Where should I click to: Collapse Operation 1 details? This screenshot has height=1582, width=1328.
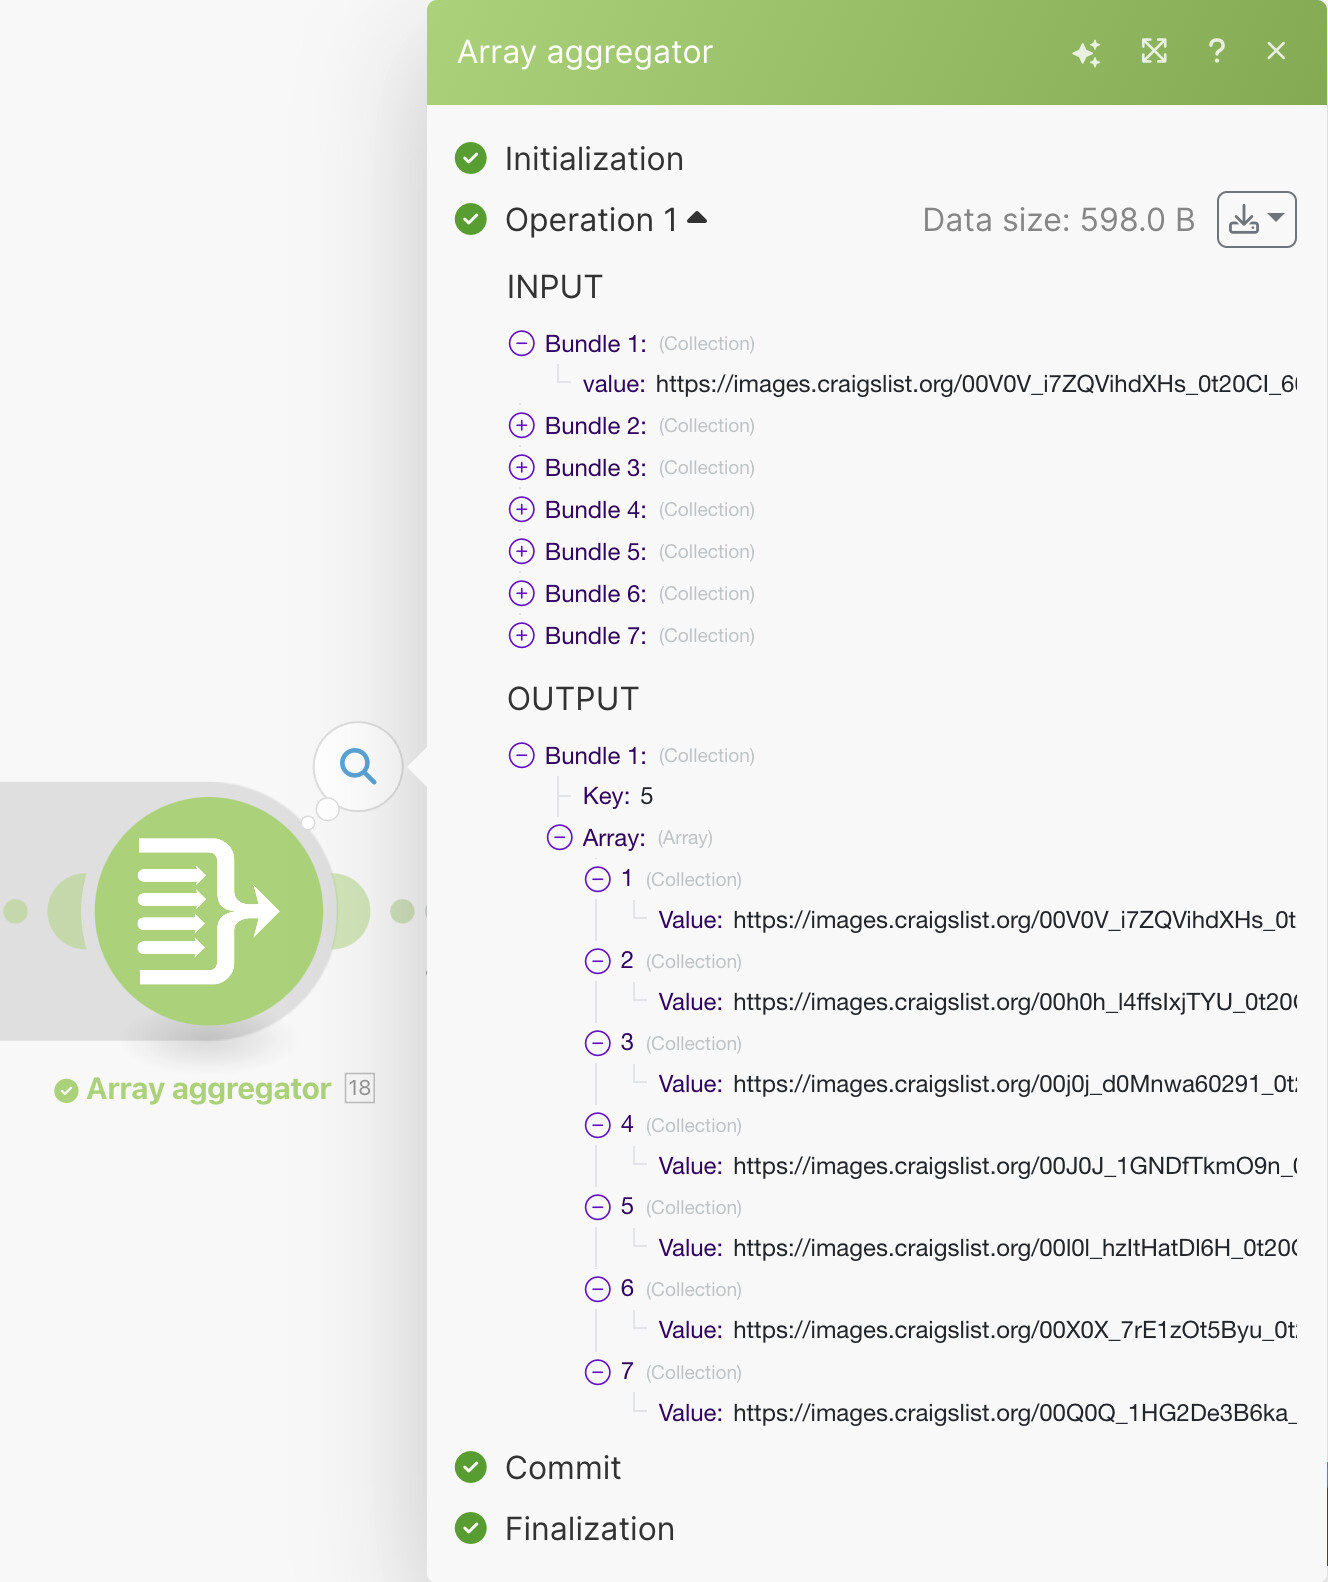coord(697,218)
